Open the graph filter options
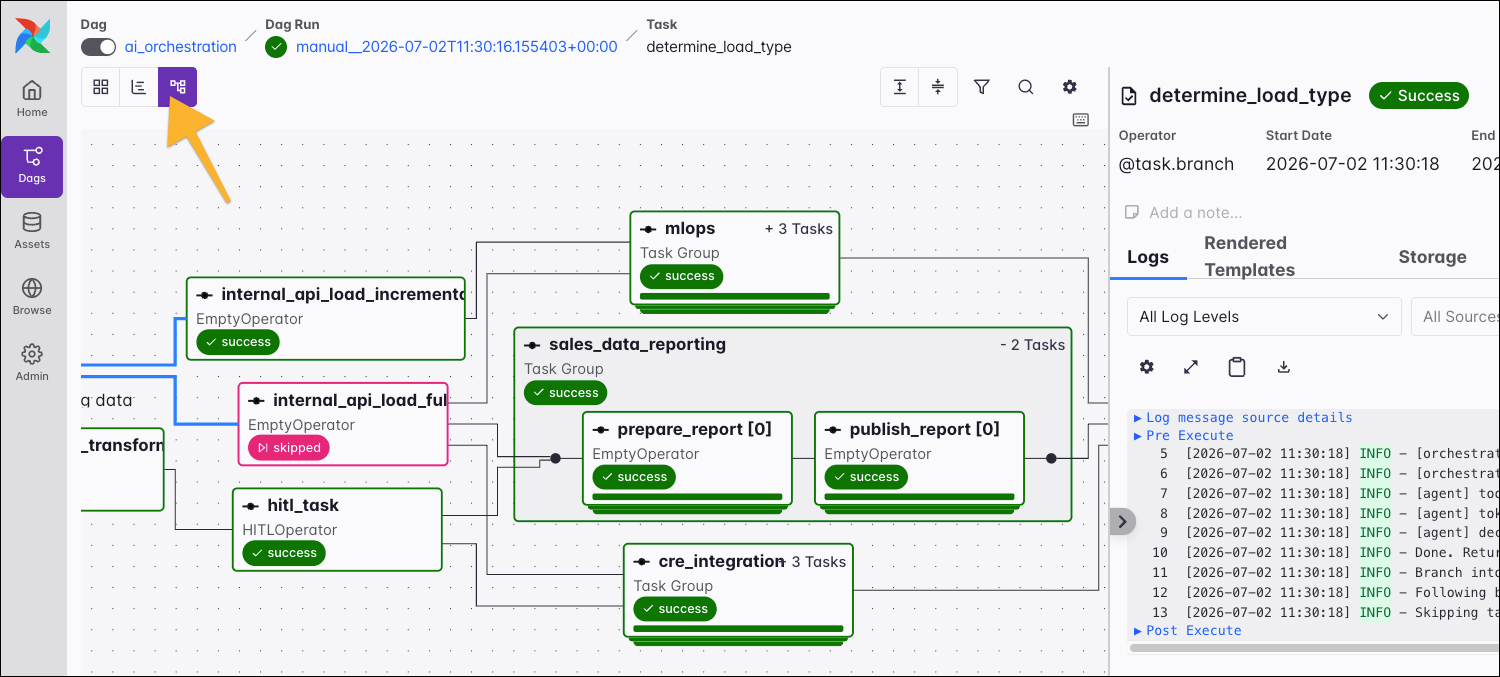Screen dimensions: 1500x677 click(982, 87)
